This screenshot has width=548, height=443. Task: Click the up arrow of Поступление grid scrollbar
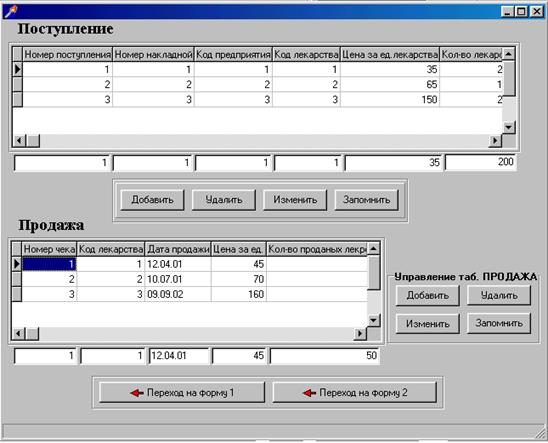[x=509, y=54]
